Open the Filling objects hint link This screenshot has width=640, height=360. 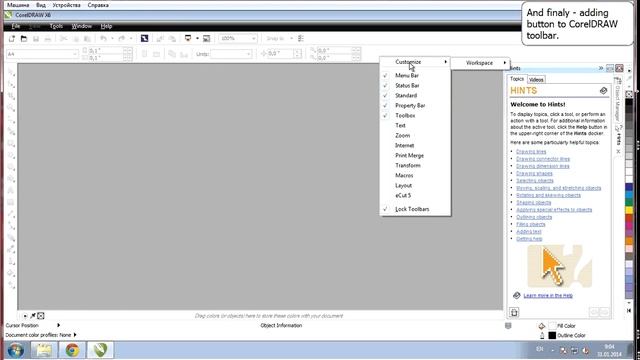coord(531,224)
